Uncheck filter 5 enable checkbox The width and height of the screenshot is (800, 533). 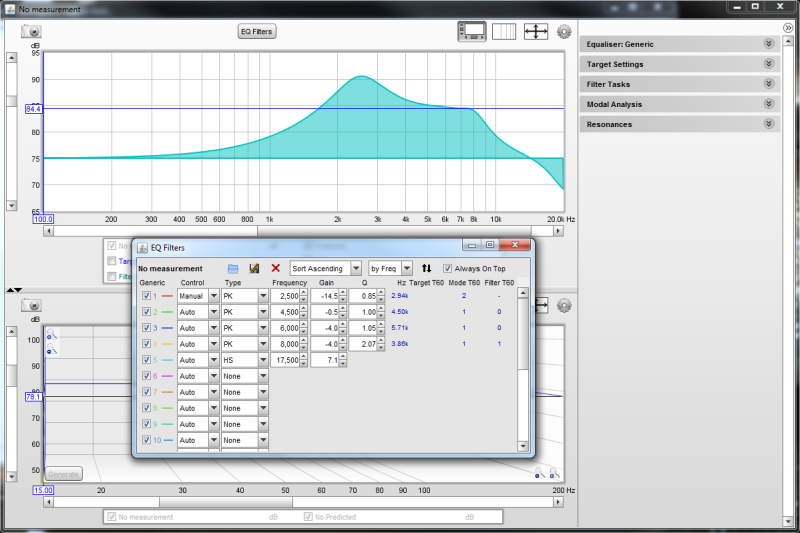pyautogui.click(x=147, y=360)
